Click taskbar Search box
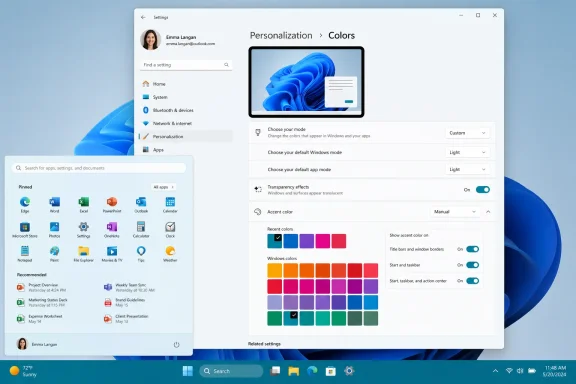The width and height of the screenshot is (576, 384). coord(231,371)
